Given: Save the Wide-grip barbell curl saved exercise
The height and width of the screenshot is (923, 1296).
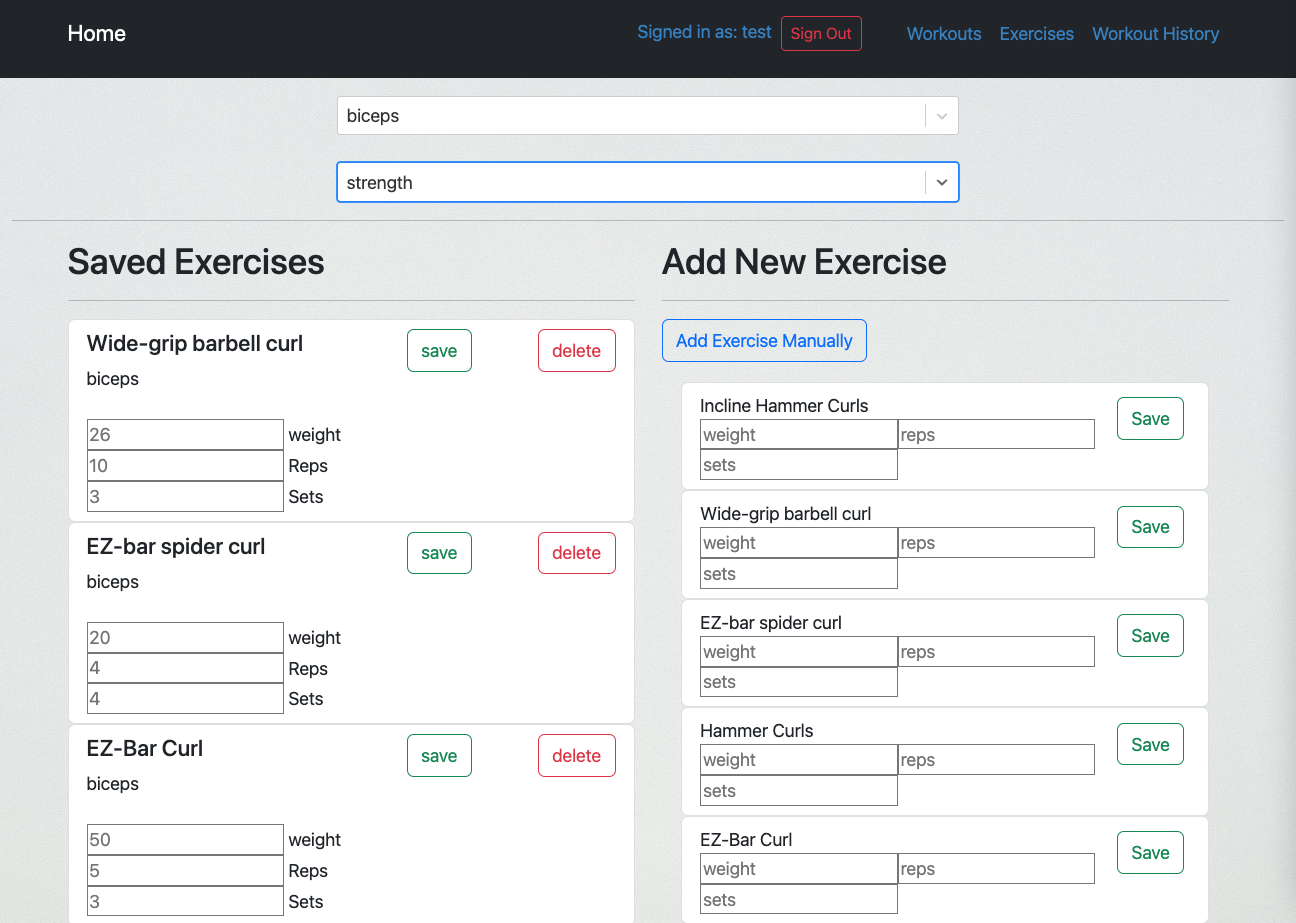Looking at the screenshot, I should click(439, 350).
